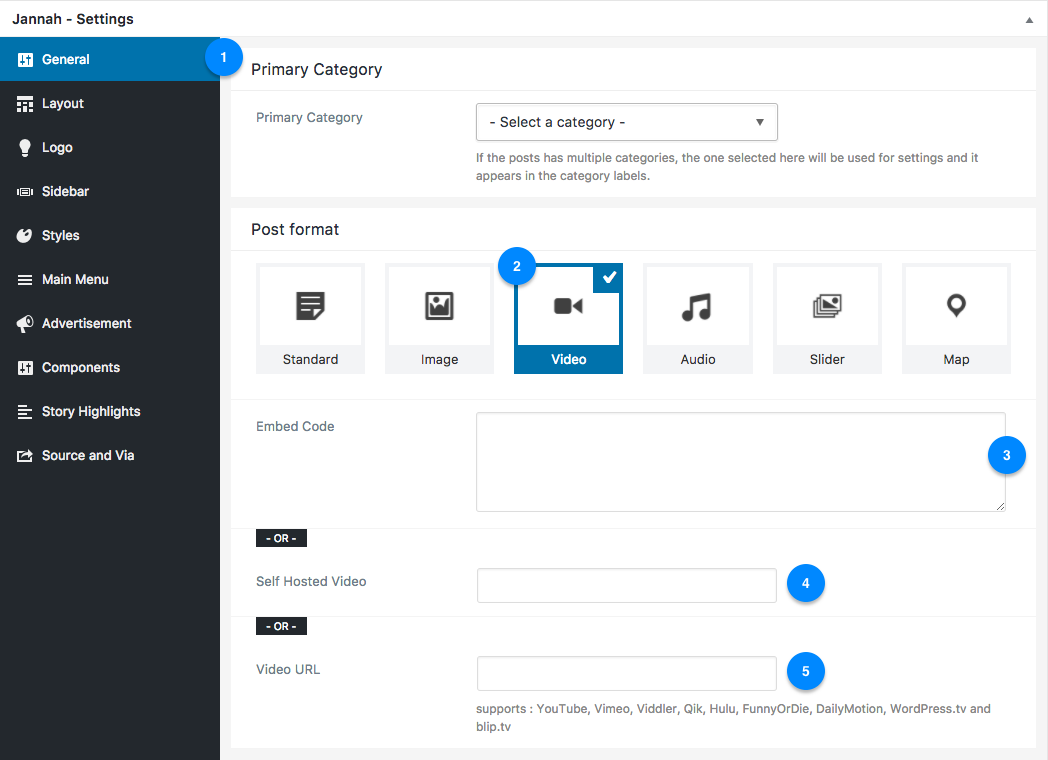Click the Primary Category dropdown arrow

coord(759,122)
